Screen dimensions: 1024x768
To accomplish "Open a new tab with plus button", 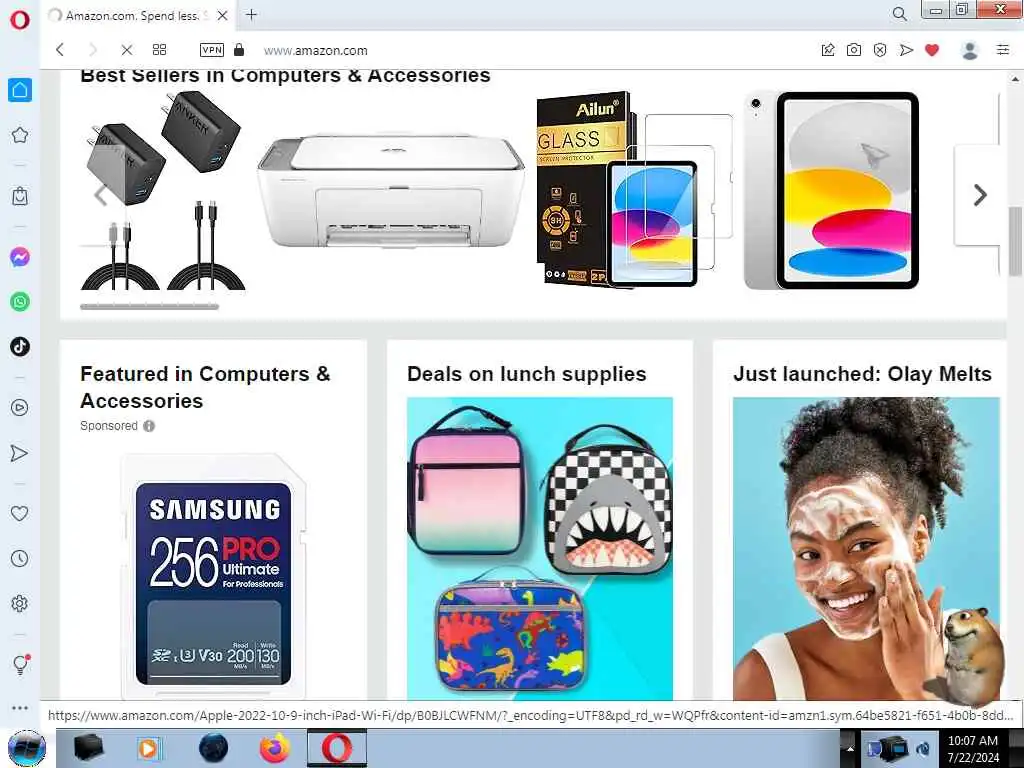I will pos(251,14).
